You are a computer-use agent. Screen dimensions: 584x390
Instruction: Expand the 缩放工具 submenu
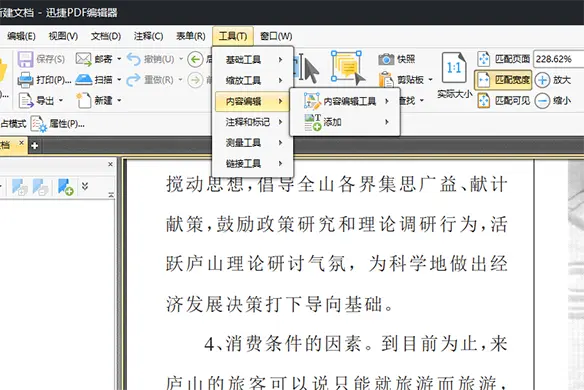[253, 80]
